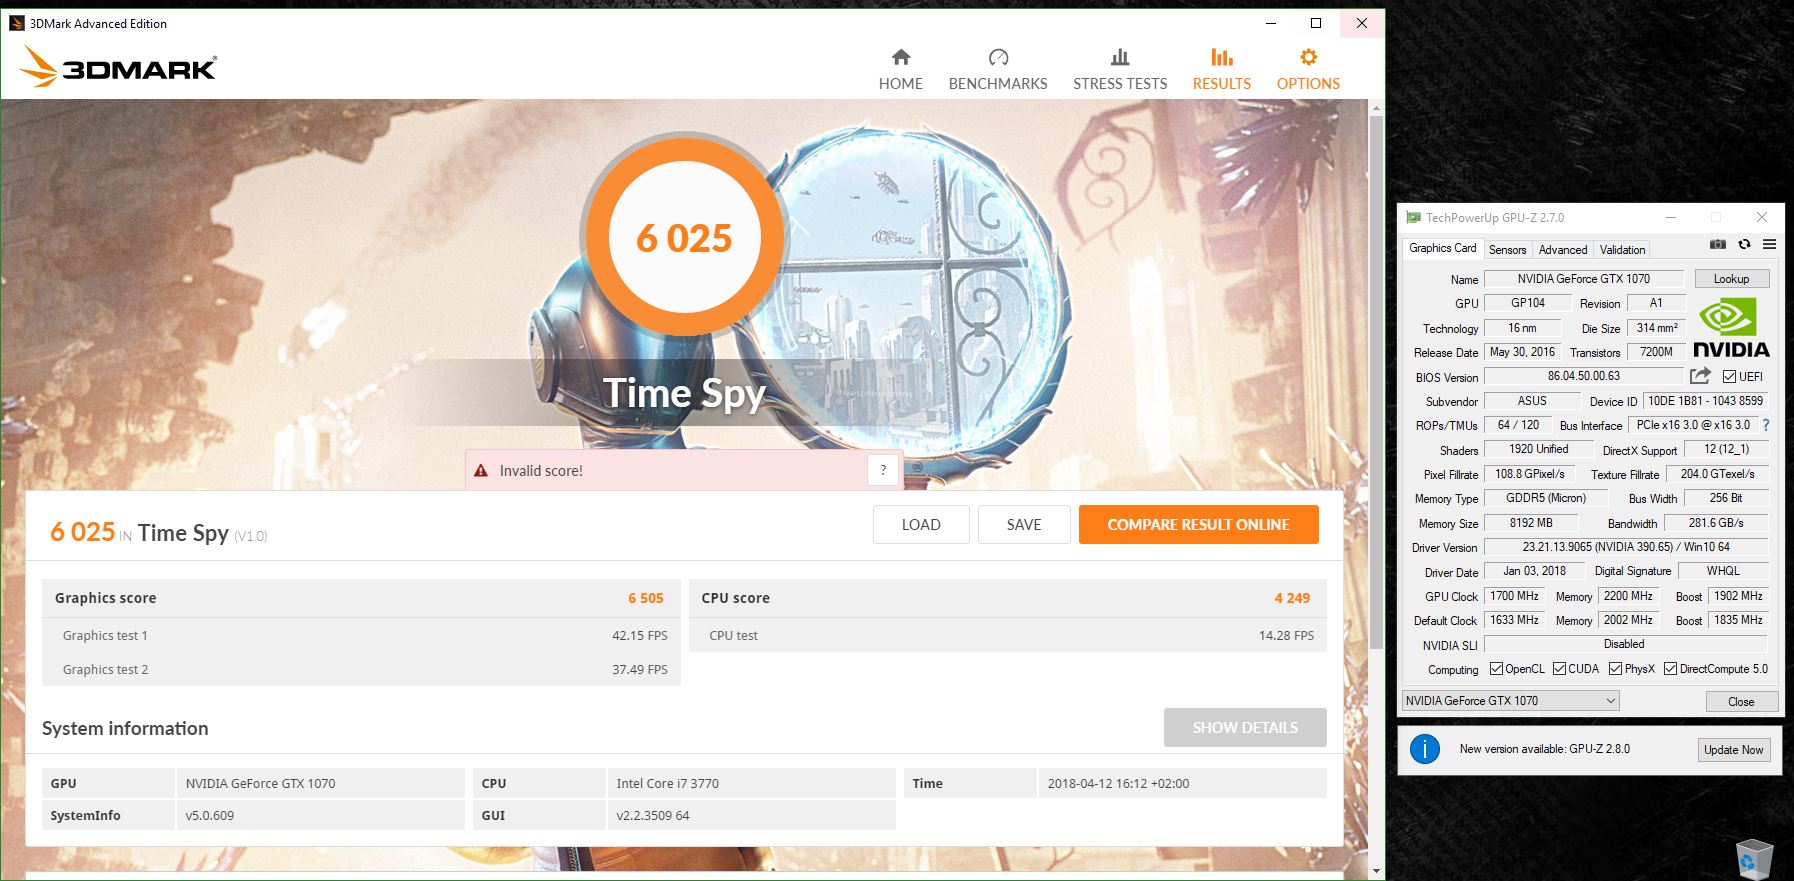The height and width of the screenshot is (881, 1794).
Task: Open STRESS TESTS in 3DMark
Action: (x=1120, y=69)
